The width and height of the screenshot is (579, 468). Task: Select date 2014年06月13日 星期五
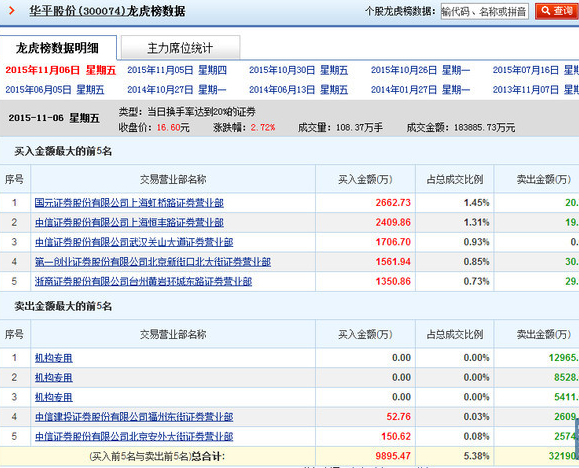(298, 90)
